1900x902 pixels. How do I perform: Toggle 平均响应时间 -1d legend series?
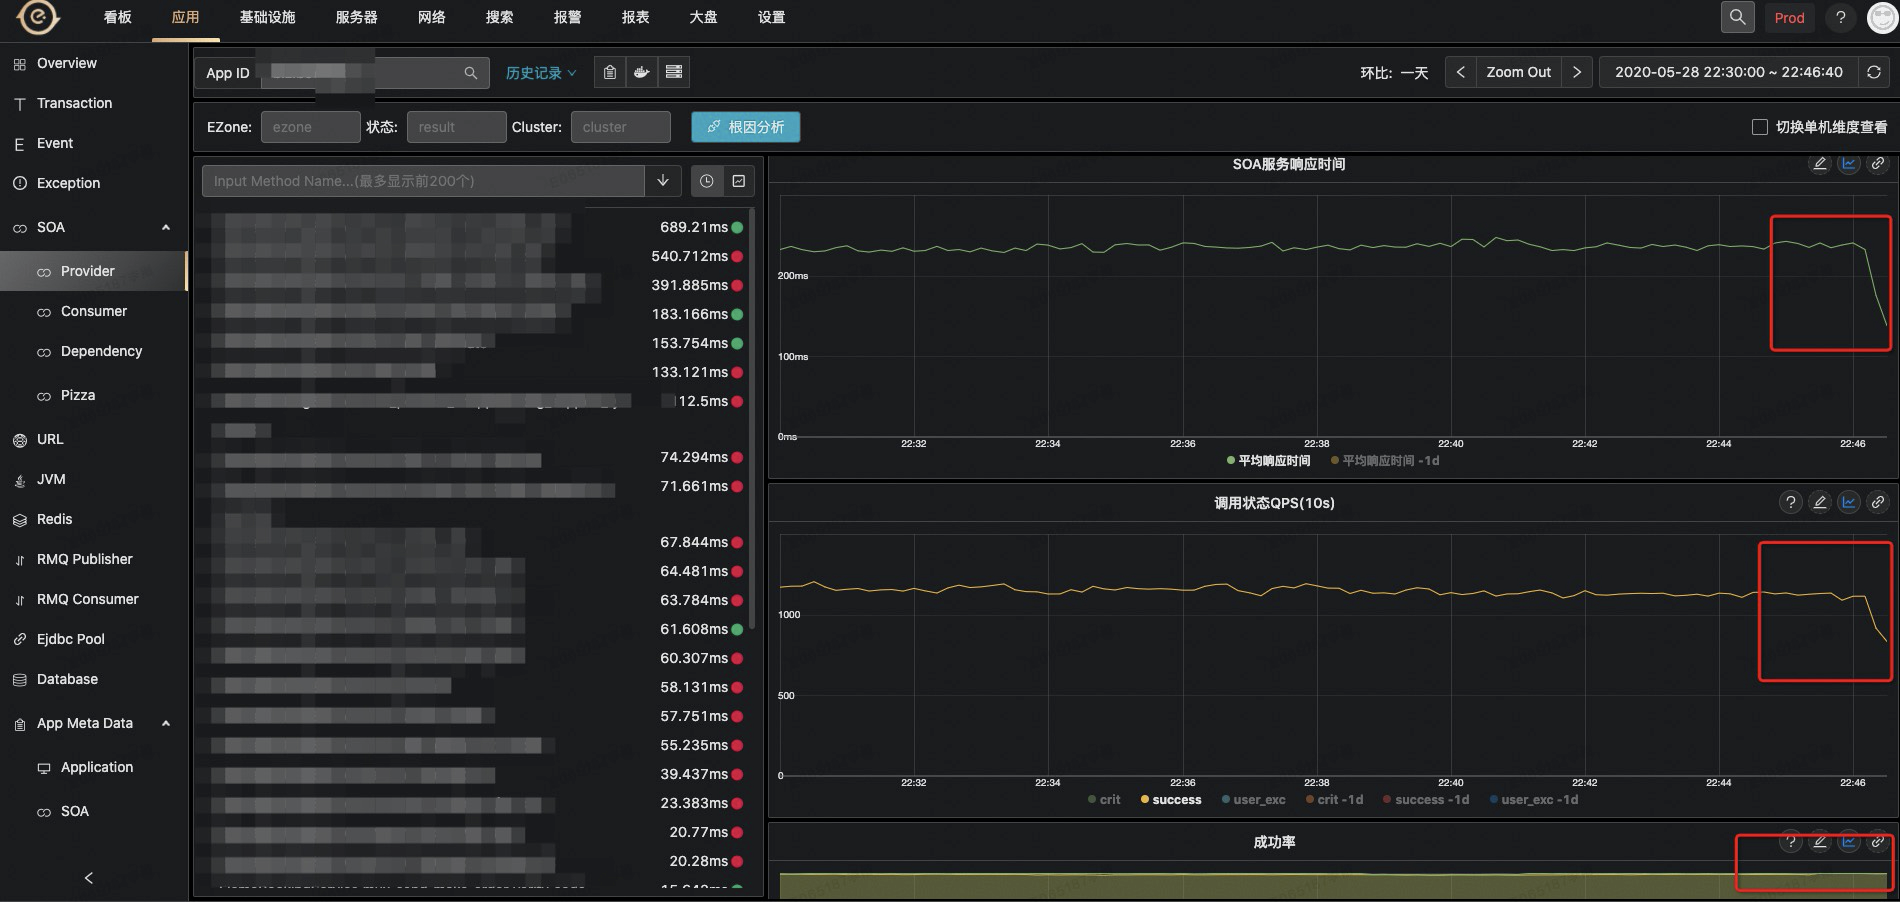[1385, 461]
